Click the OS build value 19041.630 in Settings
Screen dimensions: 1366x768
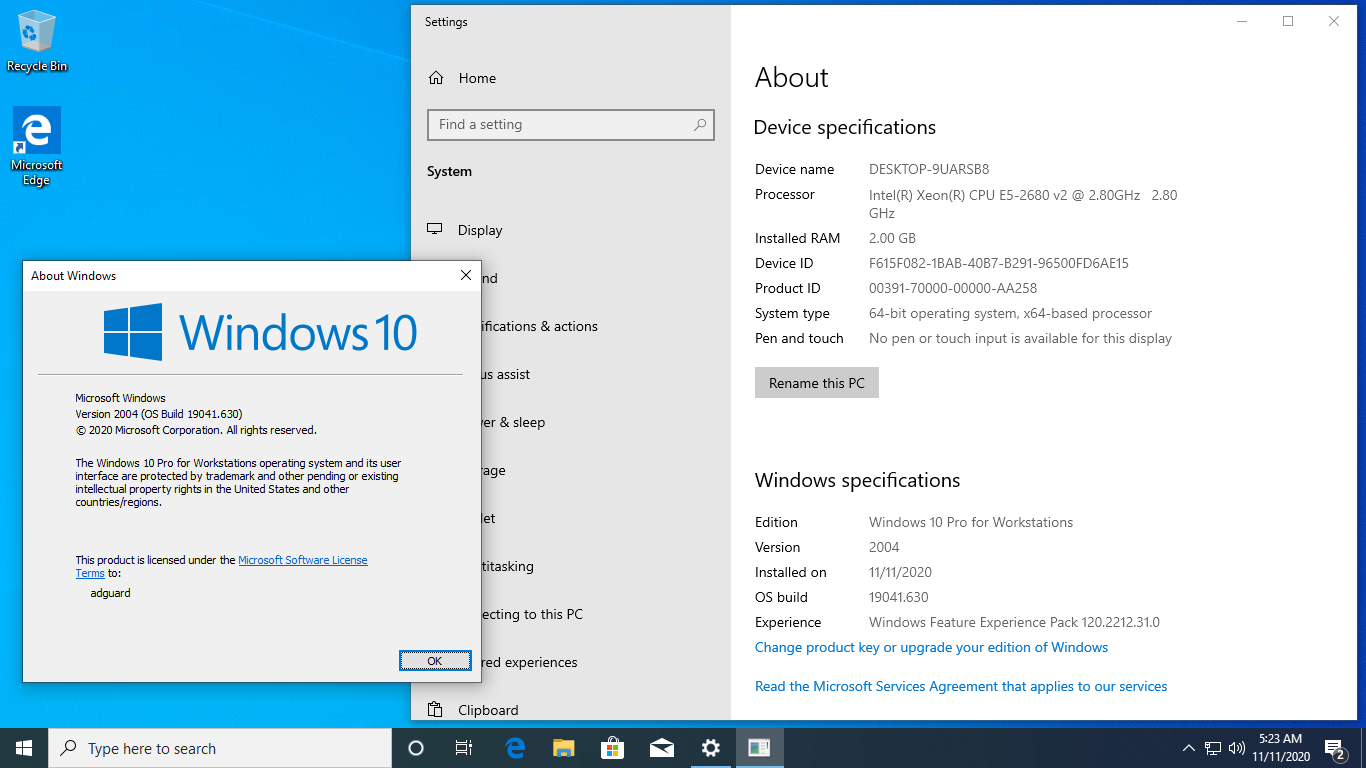898,597
